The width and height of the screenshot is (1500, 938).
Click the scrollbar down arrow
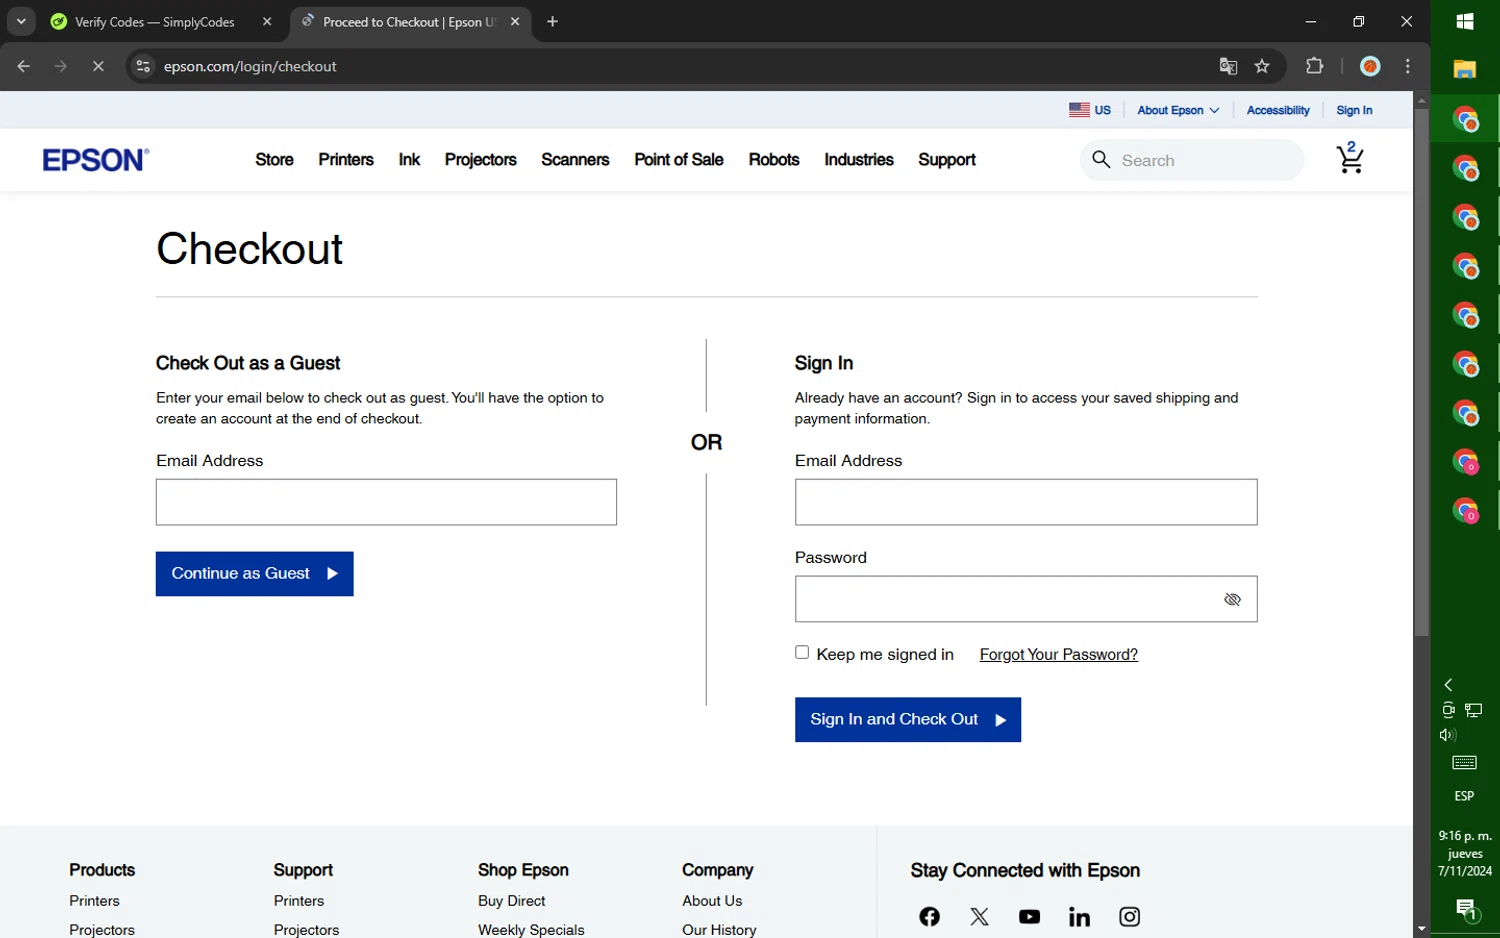point(1421,929)
